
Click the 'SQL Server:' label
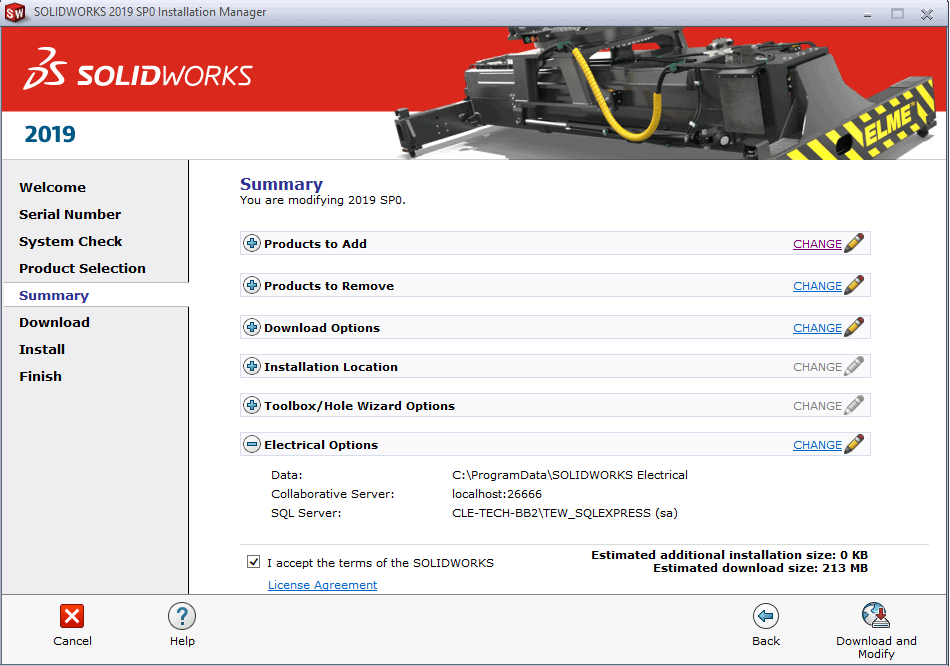(x=306, y=513)
